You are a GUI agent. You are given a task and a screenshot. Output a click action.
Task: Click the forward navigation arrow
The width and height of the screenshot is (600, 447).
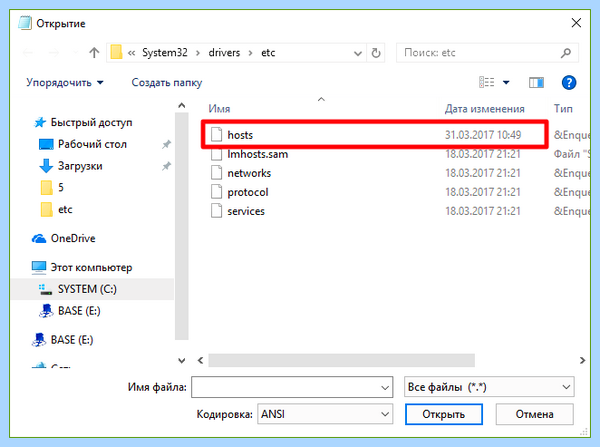54,52
